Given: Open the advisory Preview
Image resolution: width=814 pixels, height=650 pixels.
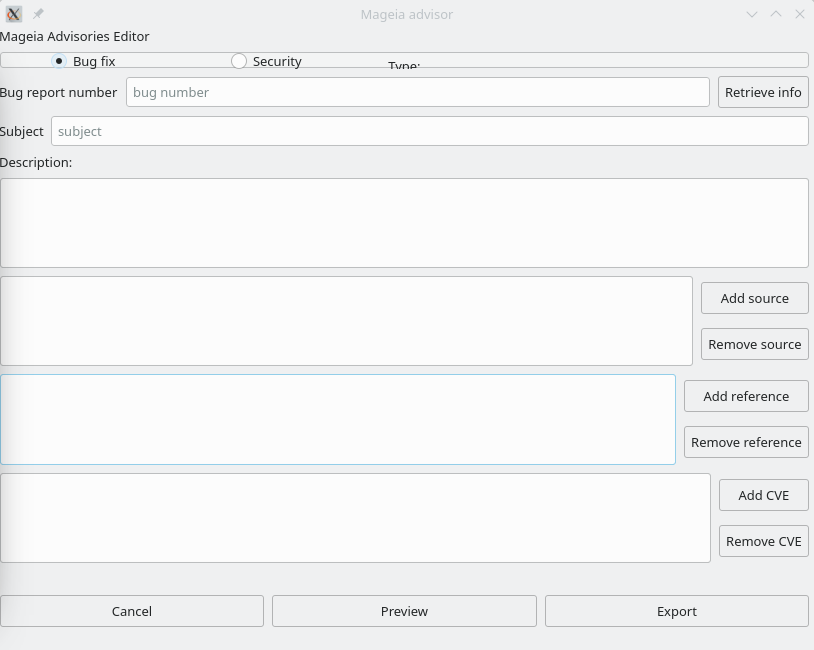Looking at the screenshot, I should (404, 611).
